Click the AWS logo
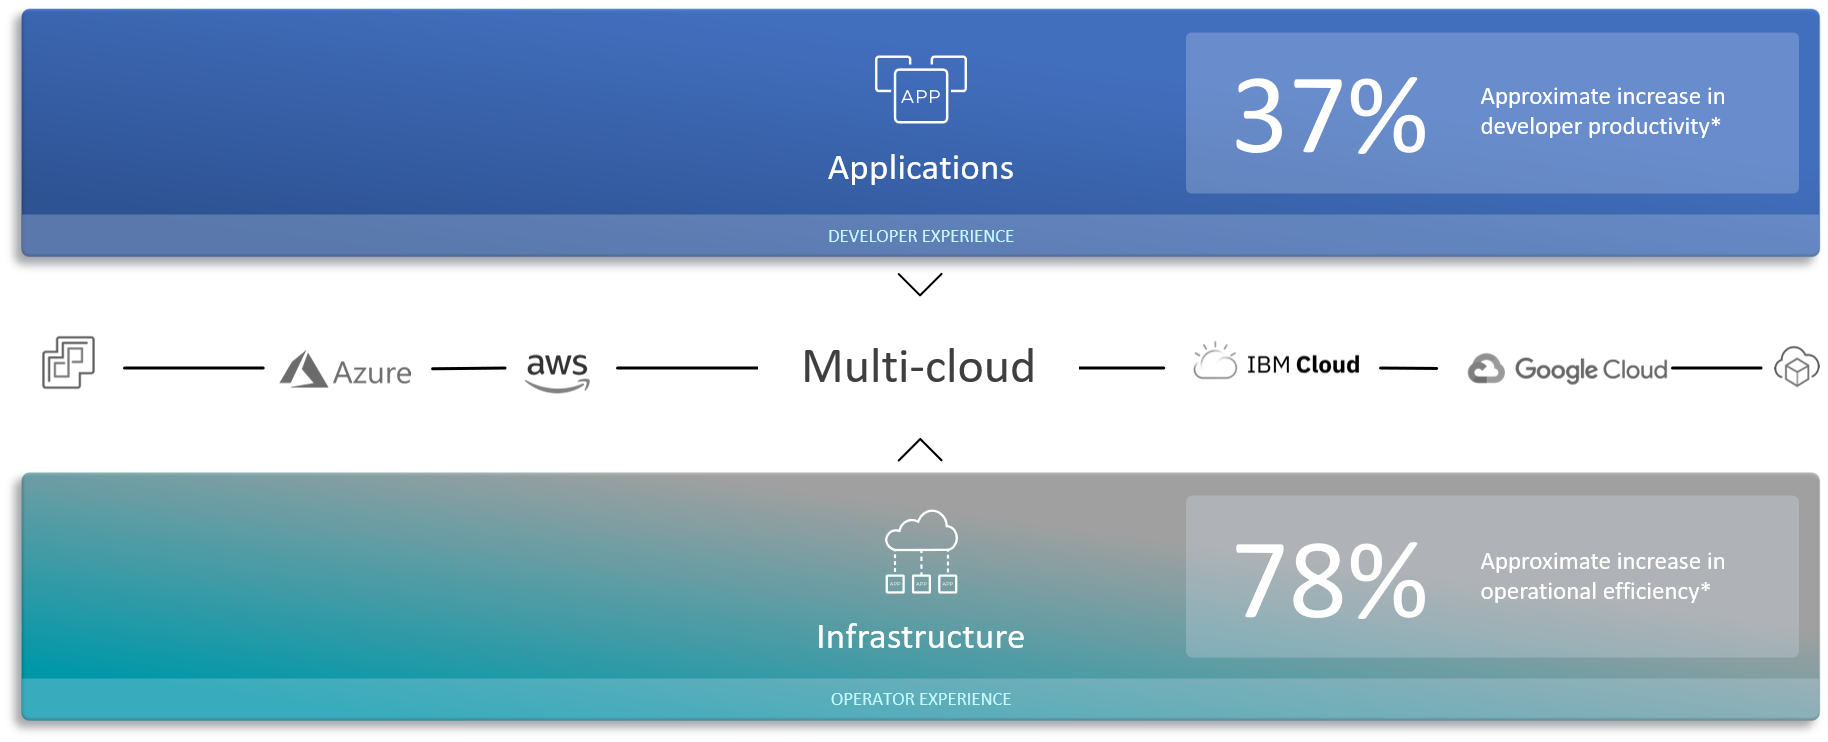 (x=558, y=371)
